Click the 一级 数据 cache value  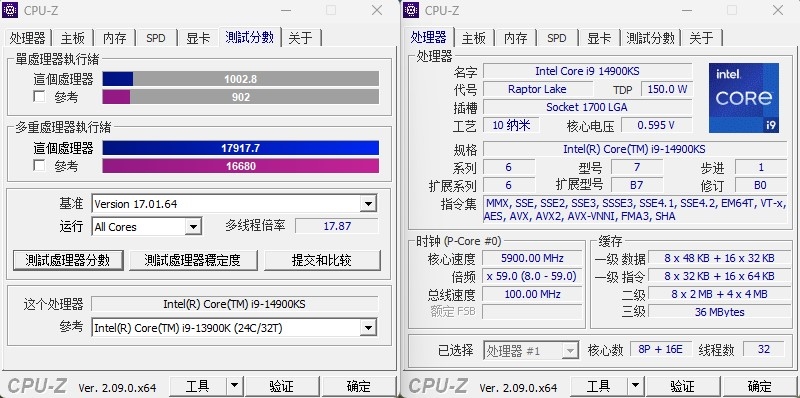coord(719,258)
